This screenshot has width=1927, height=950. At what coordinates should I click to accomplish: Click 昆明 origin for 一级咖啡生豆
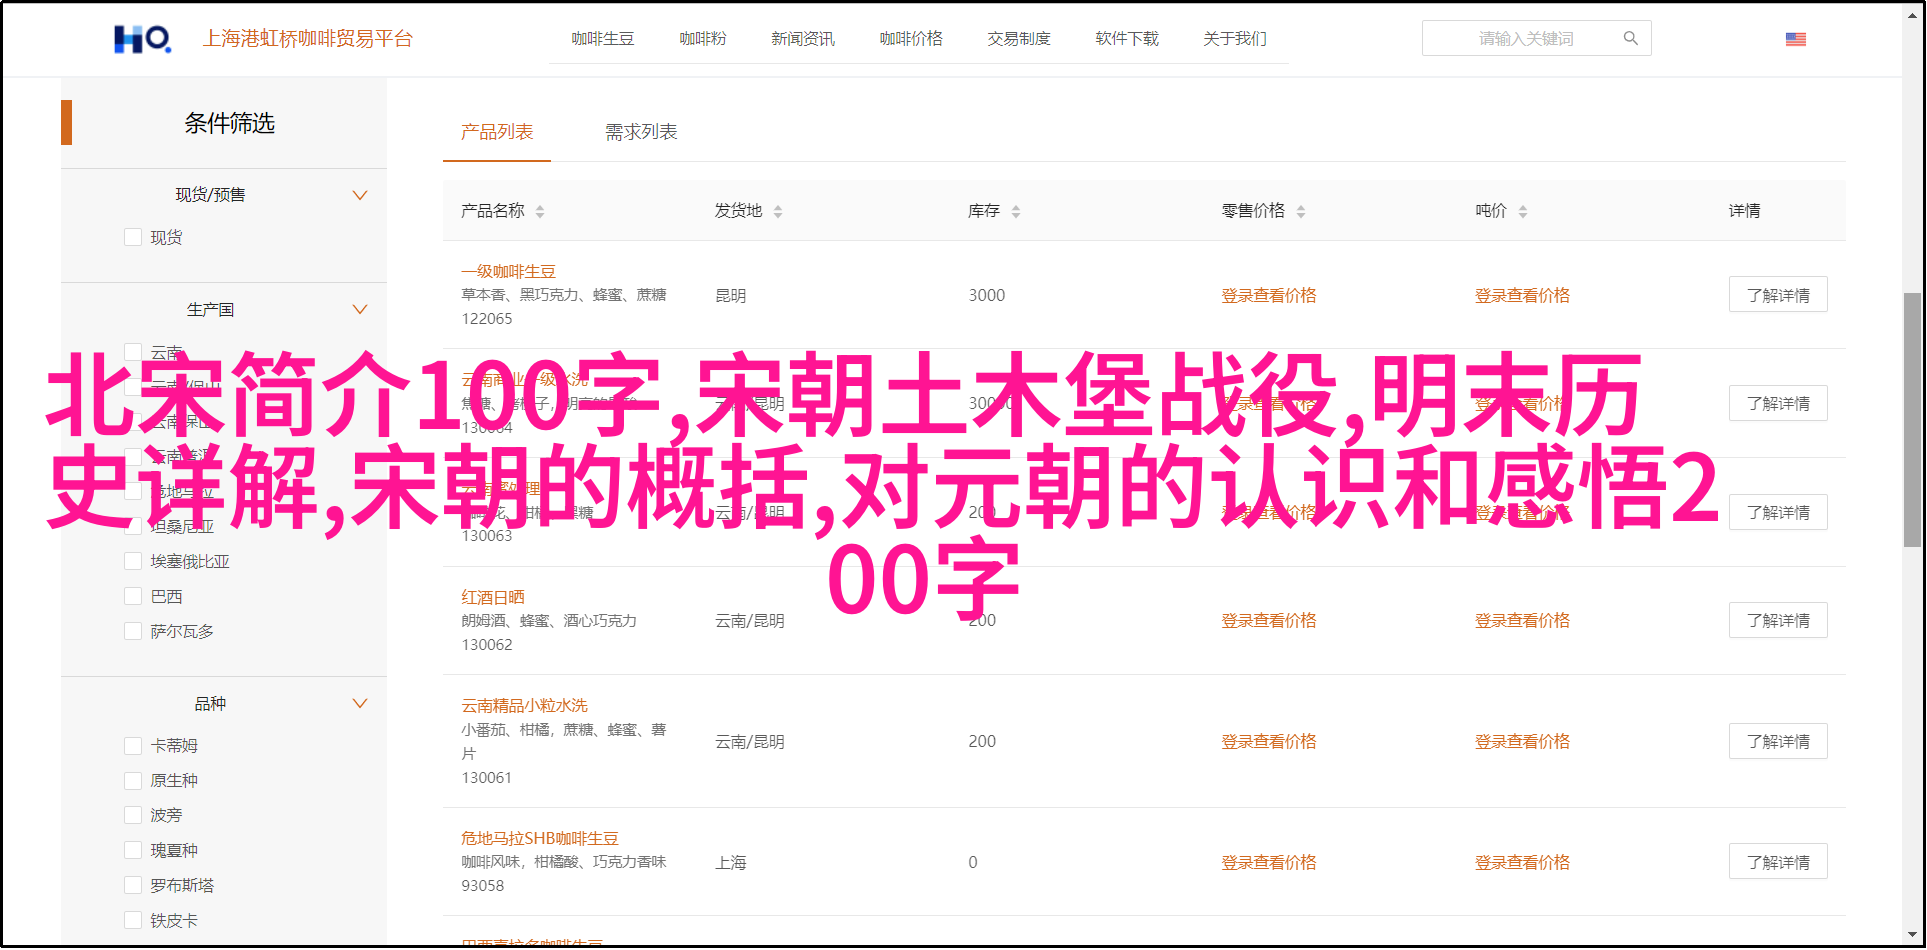730,296
